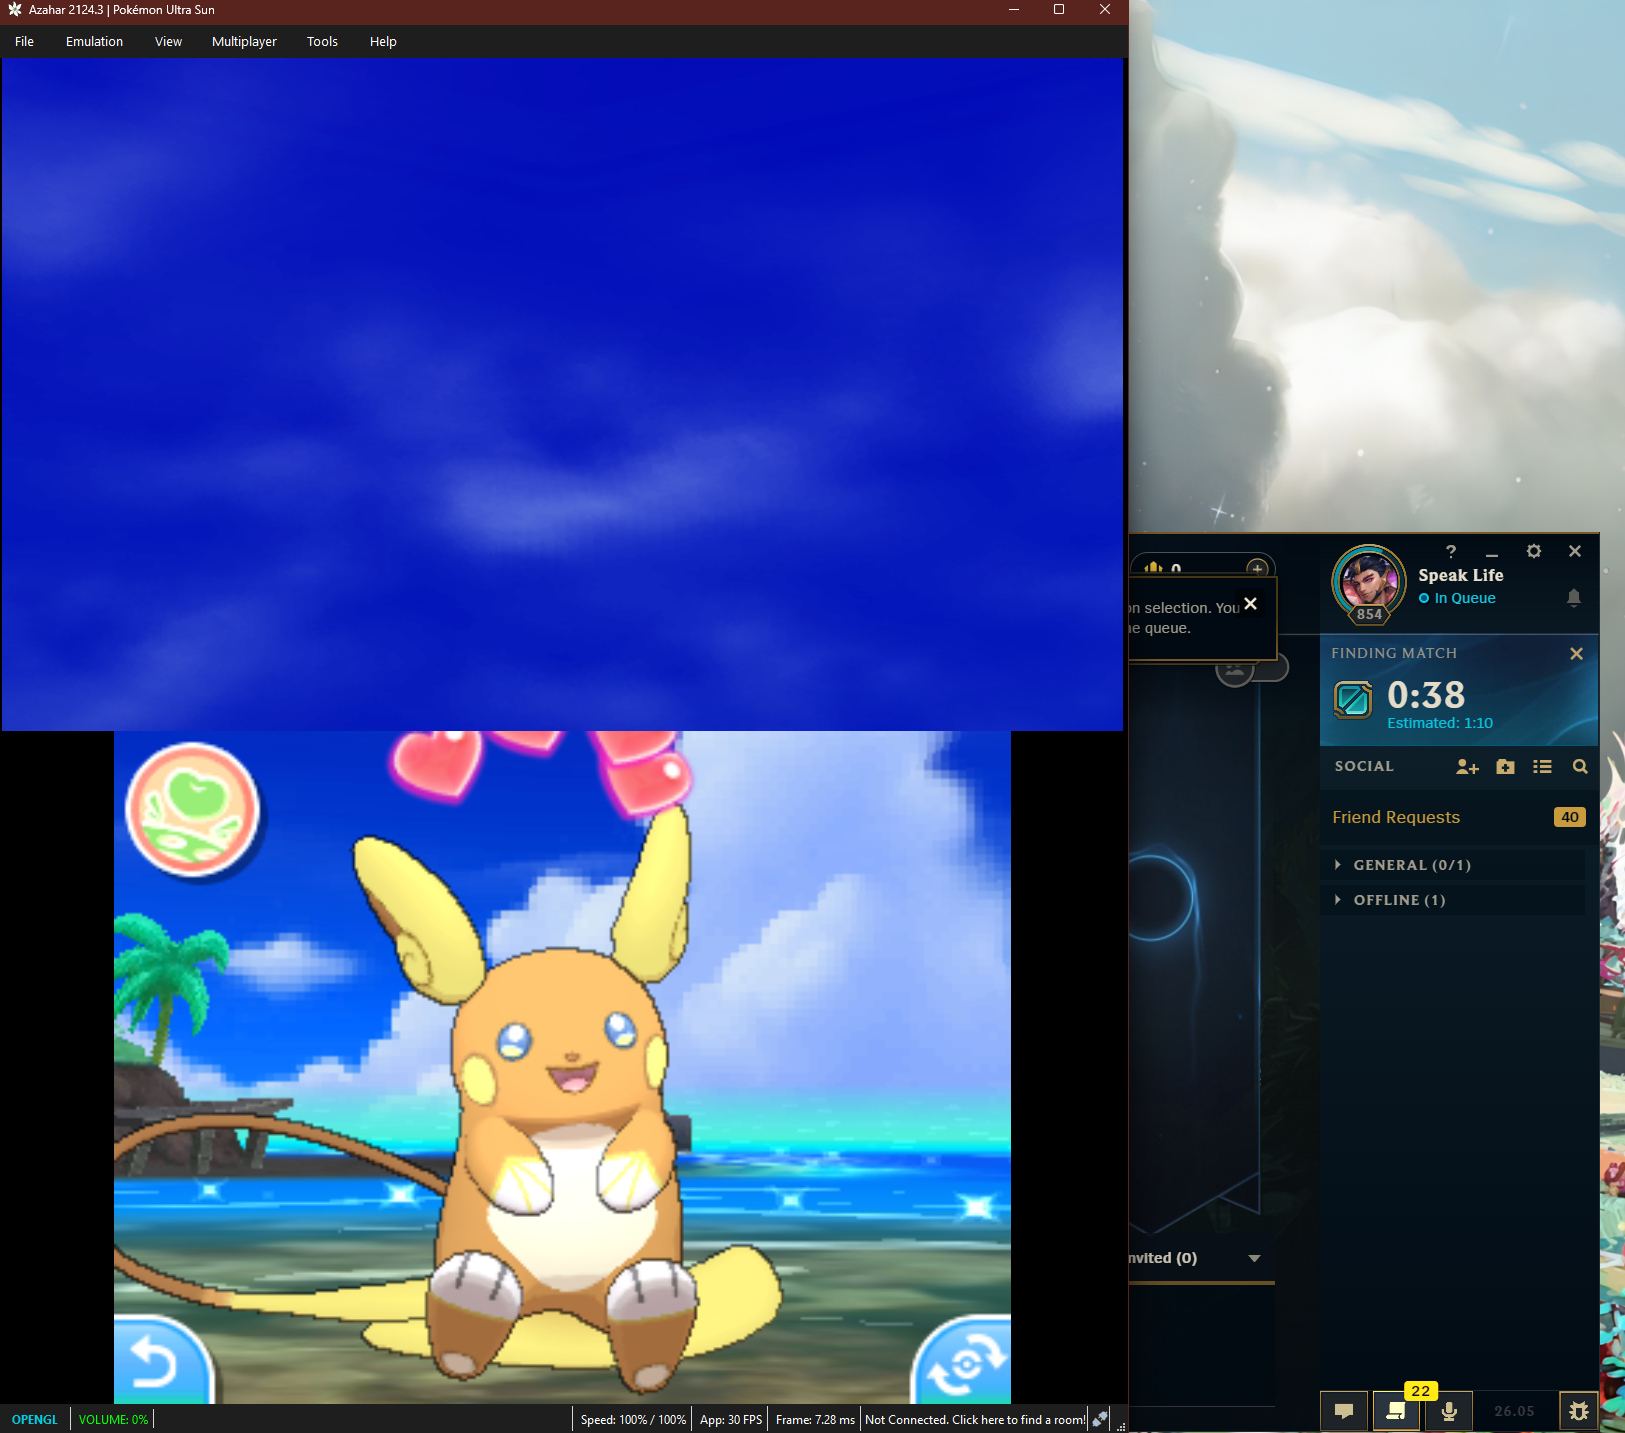Expand the Invited (0) dropdown arrow
This screenshot has width=1625, height=1433.
click(x=1254, y=1258)
